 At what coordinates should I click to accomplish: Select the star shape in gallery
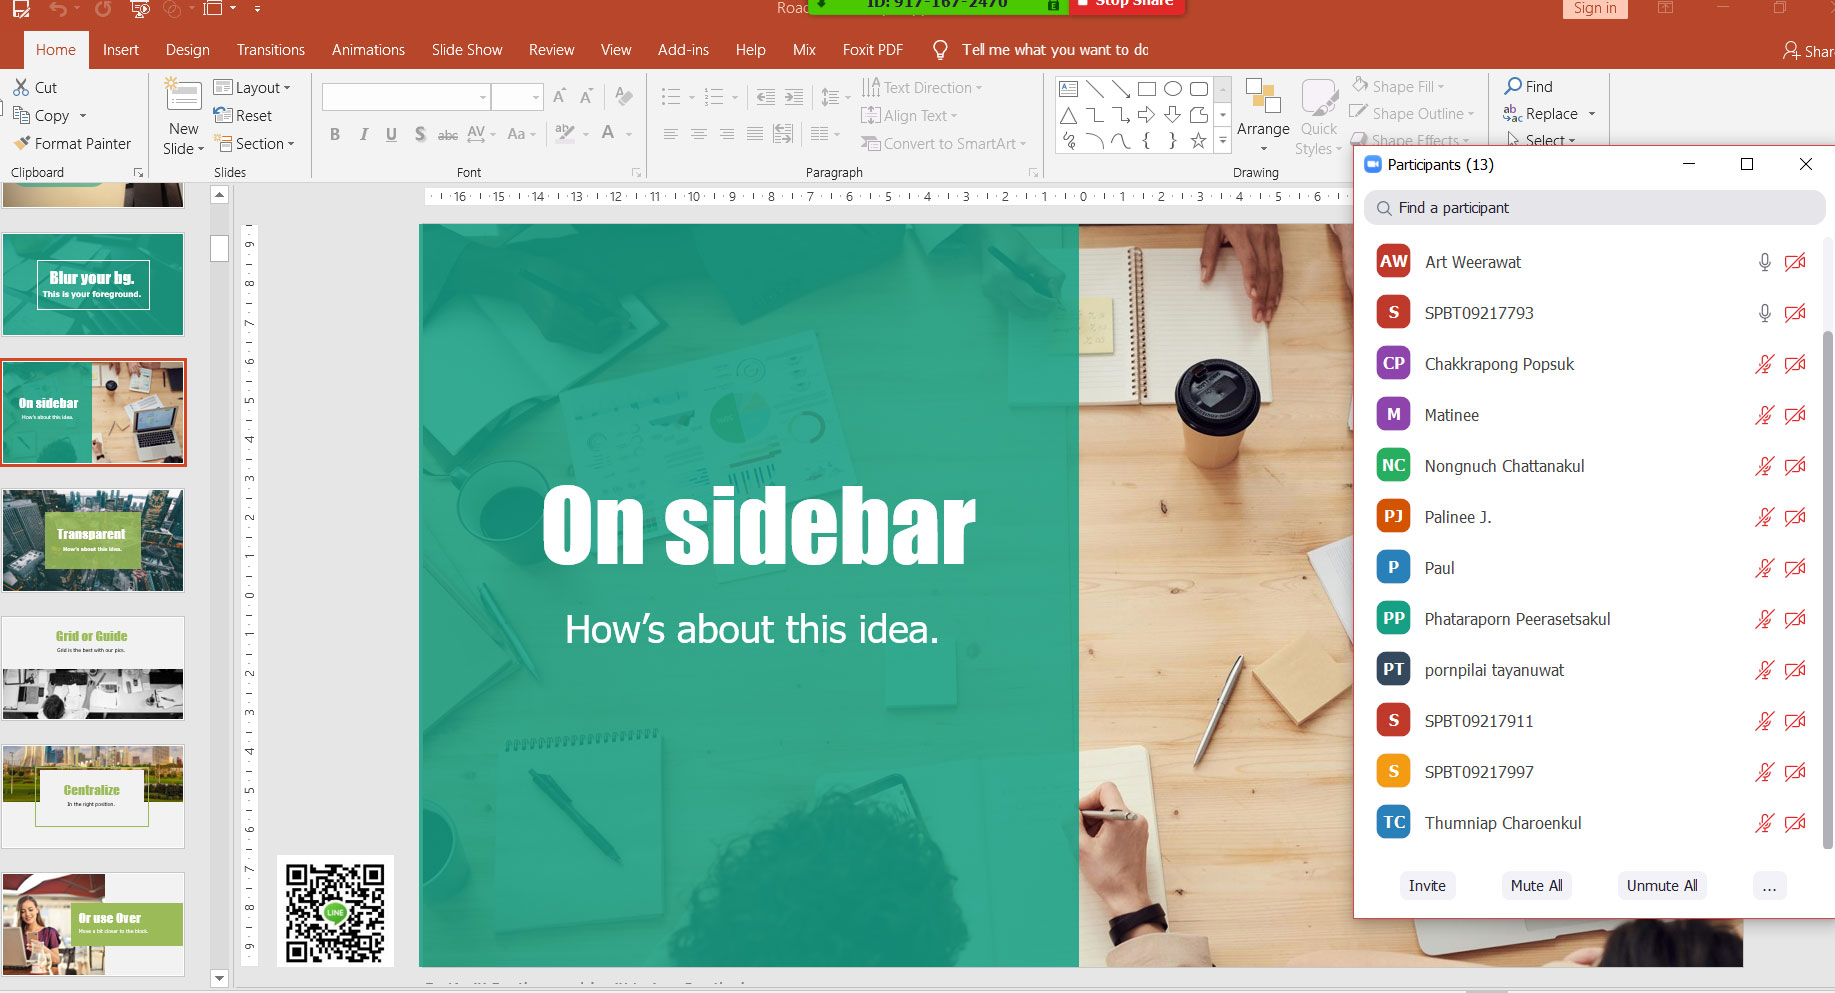pos(1198,141)
